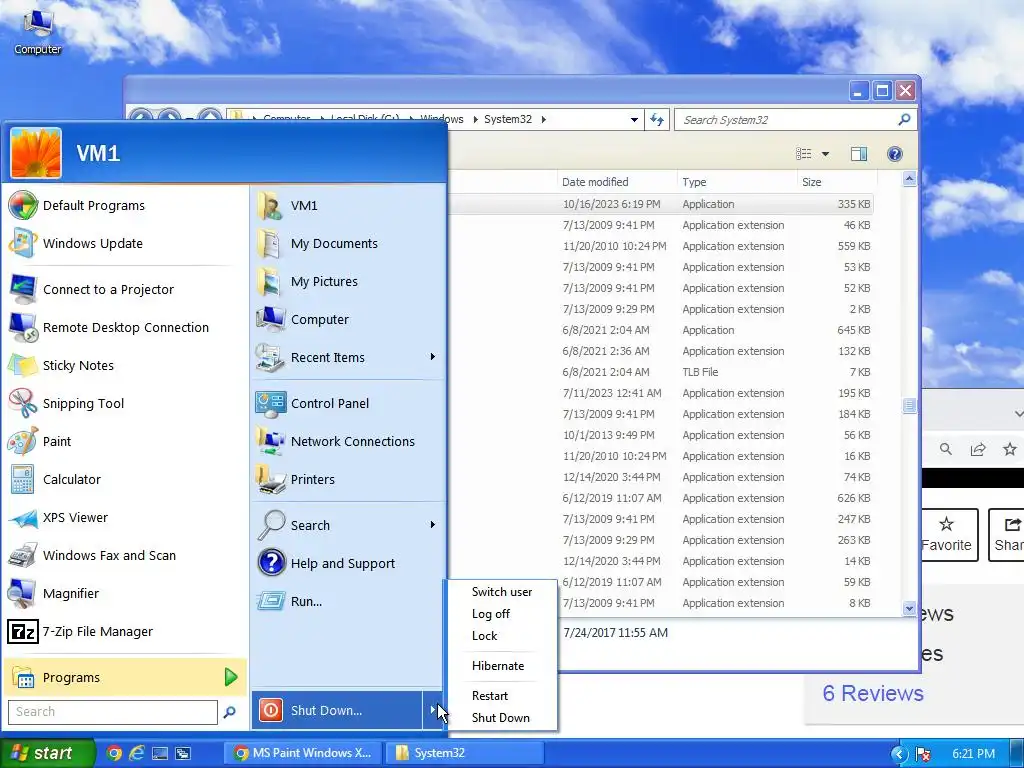Viewport: 1024px width, 768px height.
Task: Sort files by Size column
Action: pyautogui.click(x=836, y=182)
